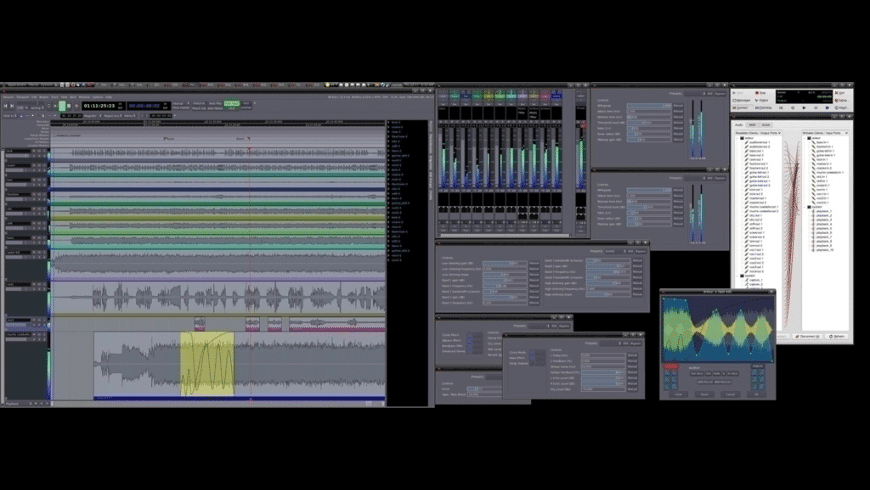870x490 pixels.
Task: Click the mixer window horizontal scrollbar
Action: (503, 235)
